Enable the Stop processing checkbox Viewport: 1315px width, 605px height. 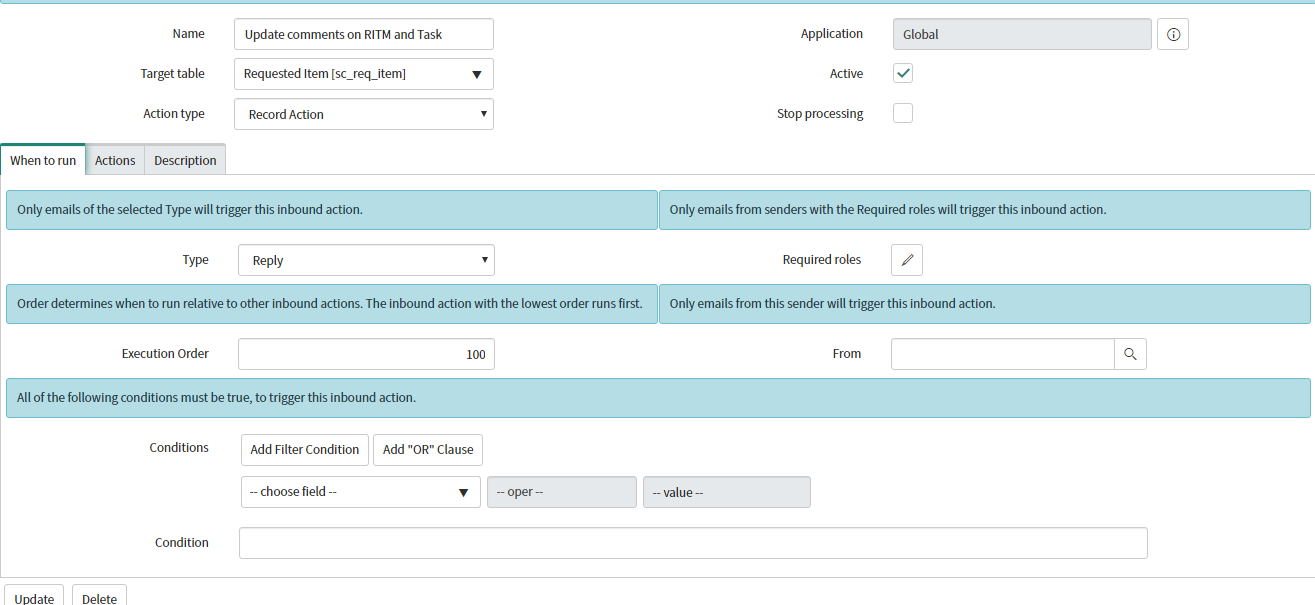(903, 113)
